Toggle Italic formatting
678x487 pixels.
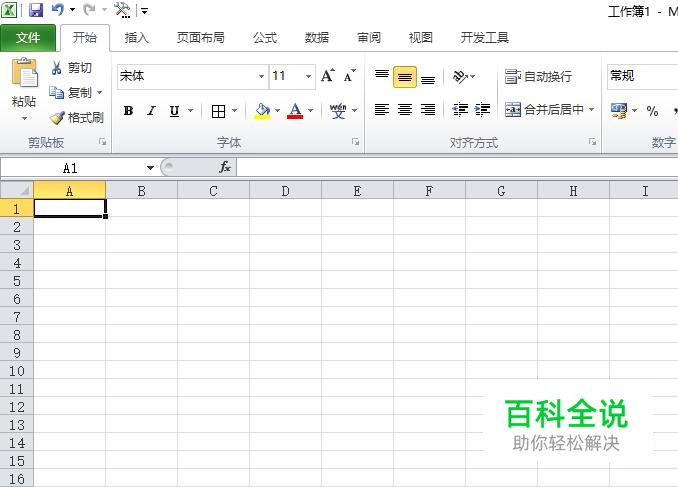(x=151, y=111)
